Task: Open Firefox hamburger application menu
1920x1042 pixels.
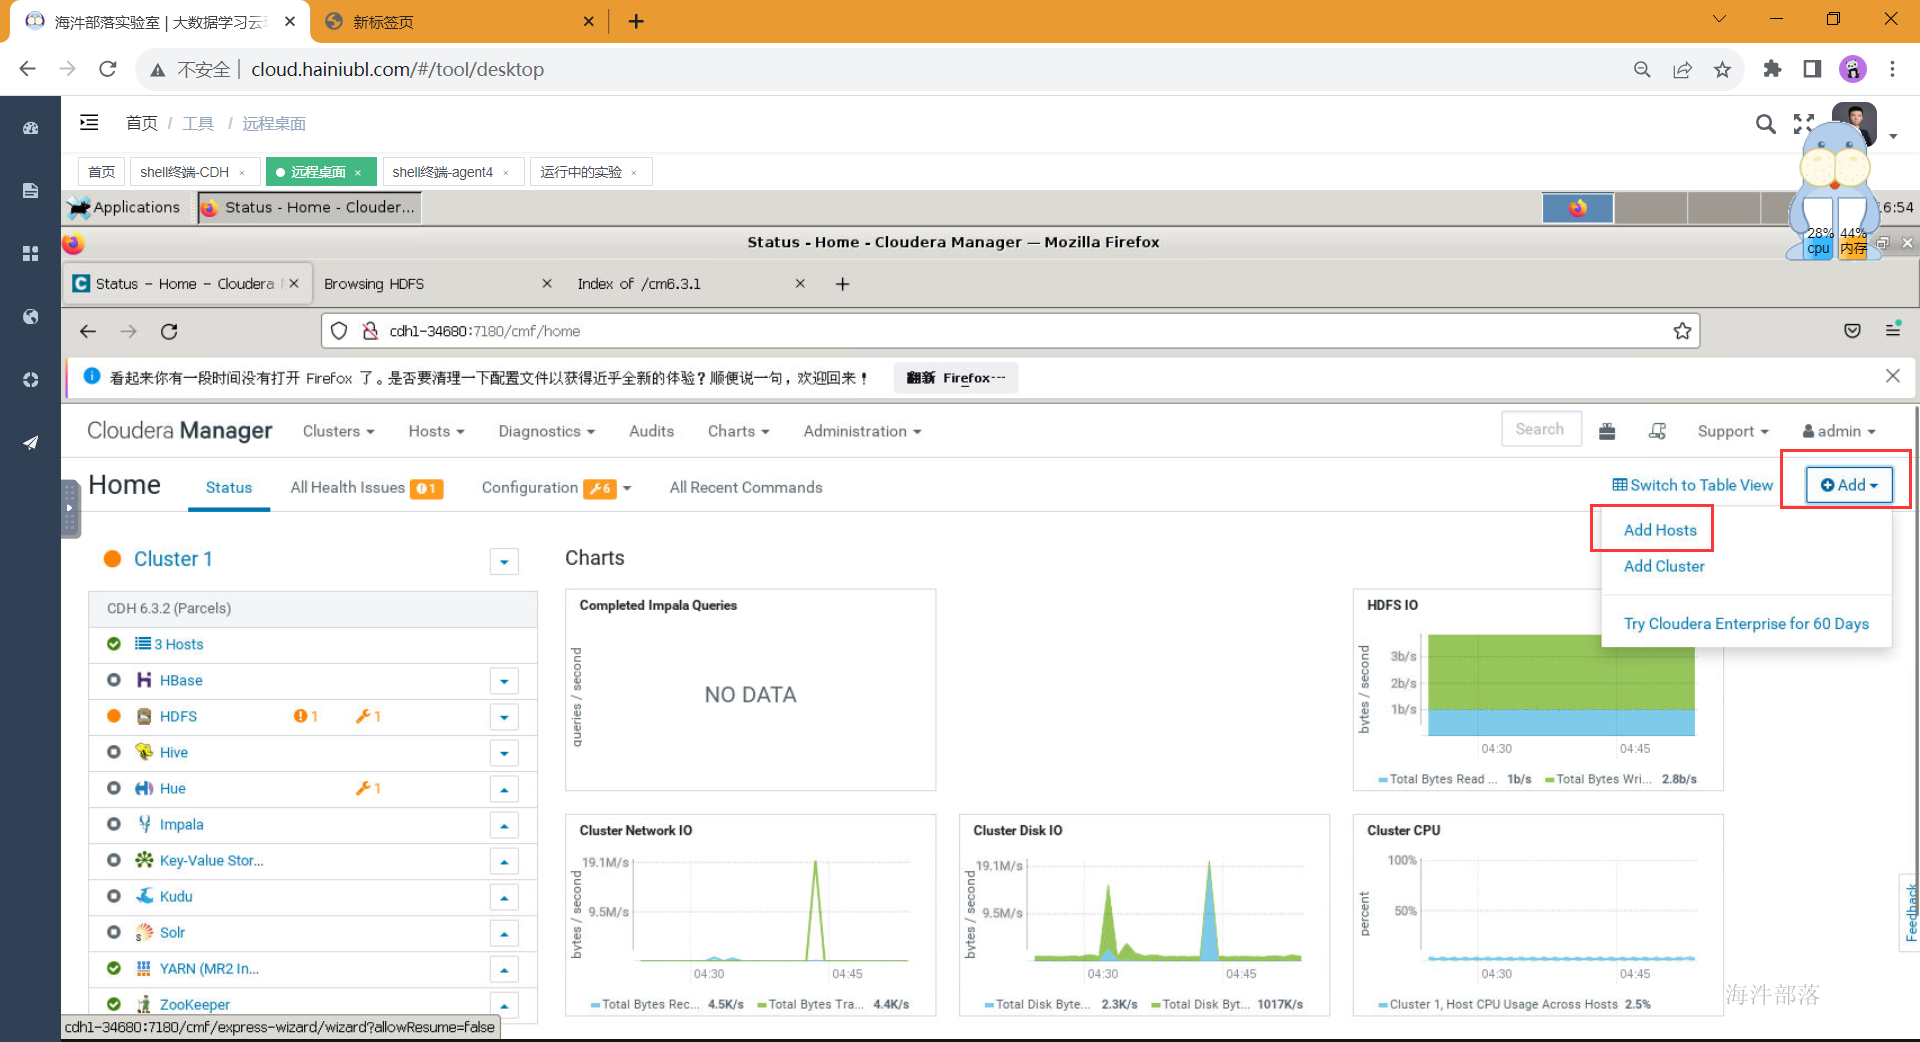Action: pyautogui.click(x=1892, y=330)
